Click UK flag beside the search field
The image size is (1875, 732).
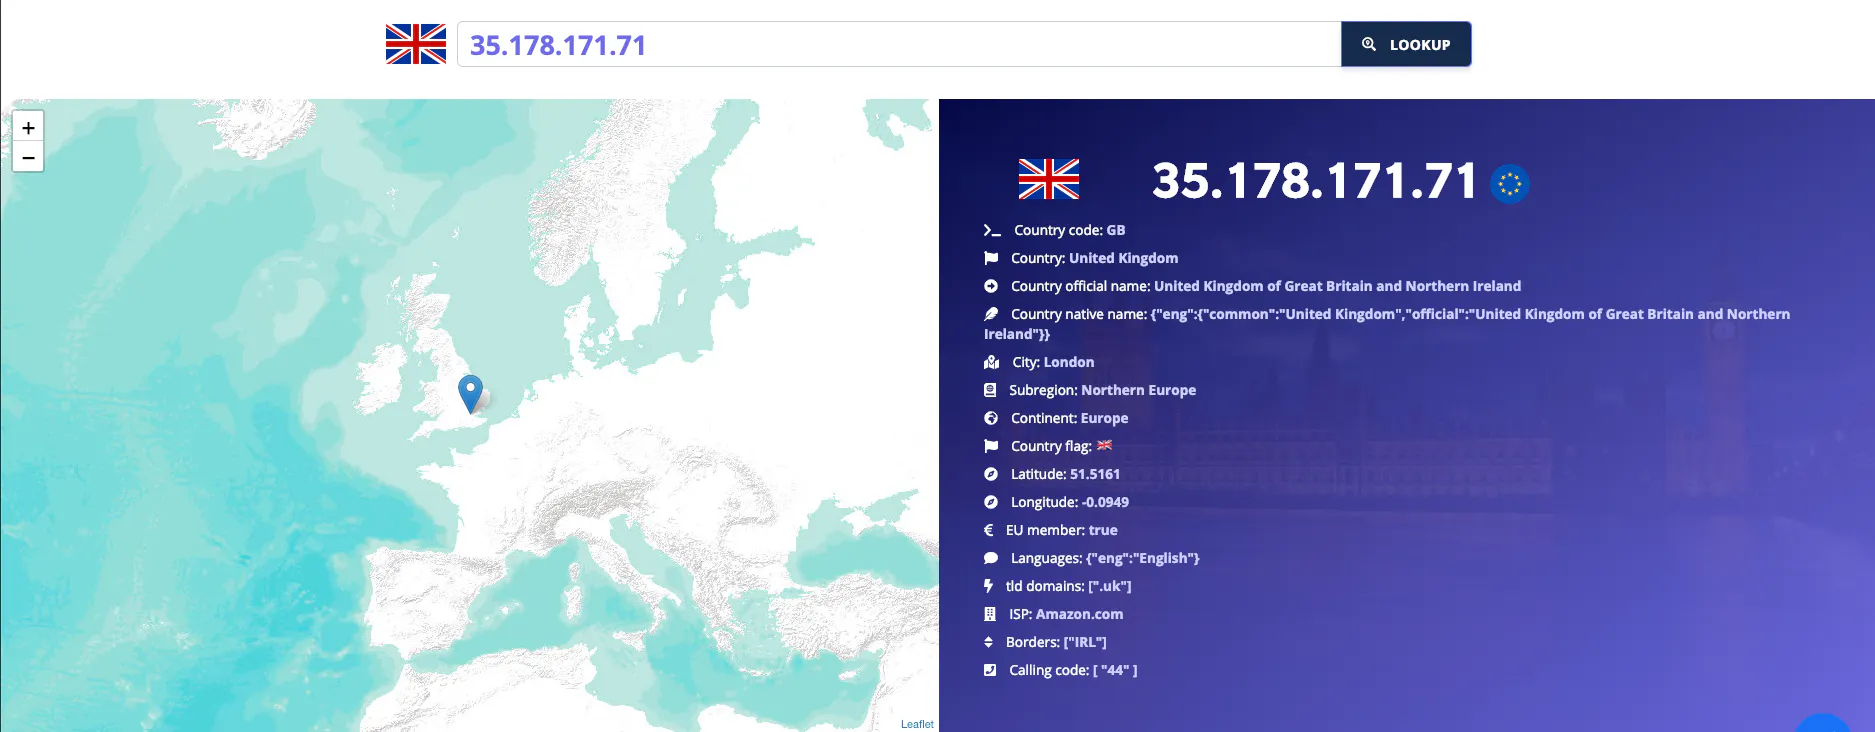tap(416, 44)
